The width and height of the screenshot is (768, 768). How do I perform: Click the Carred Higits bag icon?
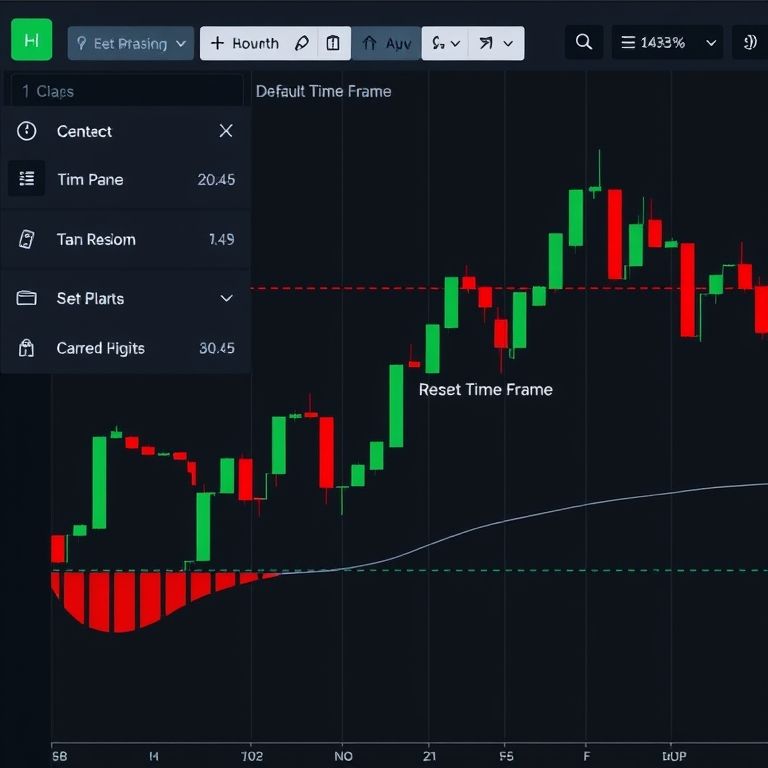pyautogui.click(x=27, y=348)
